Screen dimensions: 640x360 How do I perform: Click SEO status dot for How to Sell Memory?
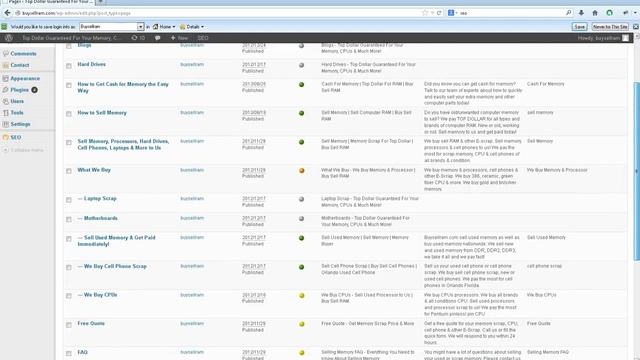coord(301,113)
